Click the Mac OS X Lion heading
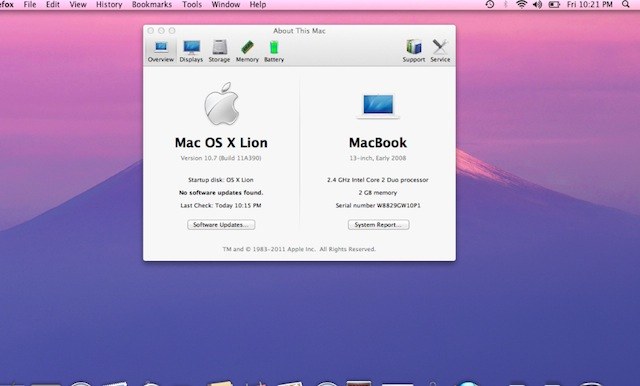 point(221,143)
